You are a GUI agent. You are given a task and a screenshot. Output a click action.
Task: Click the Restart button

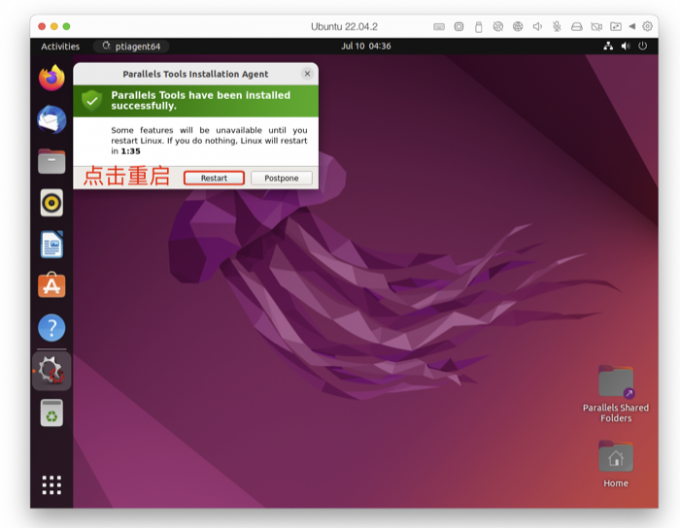[214, 178]
